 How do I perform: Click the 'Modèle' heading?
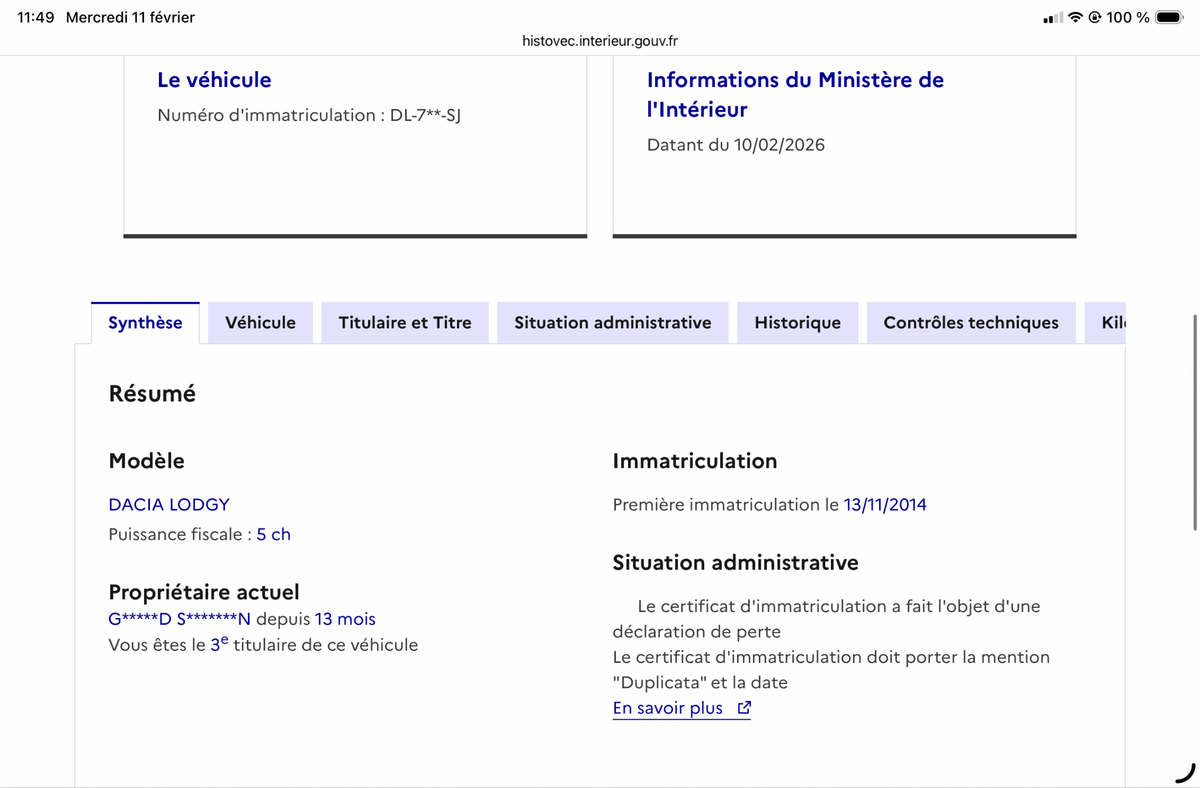click(146, 461)
